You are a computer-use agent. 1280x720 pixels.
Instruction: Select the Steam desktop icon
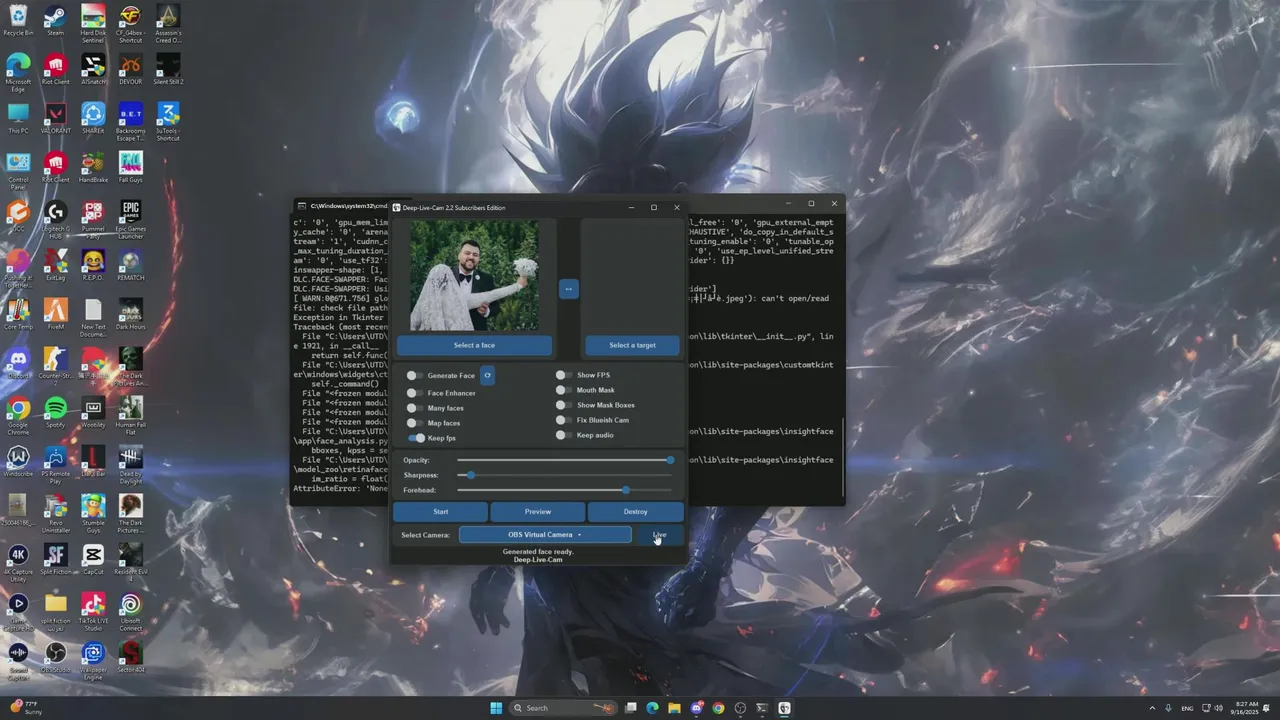tap(55, 20)
